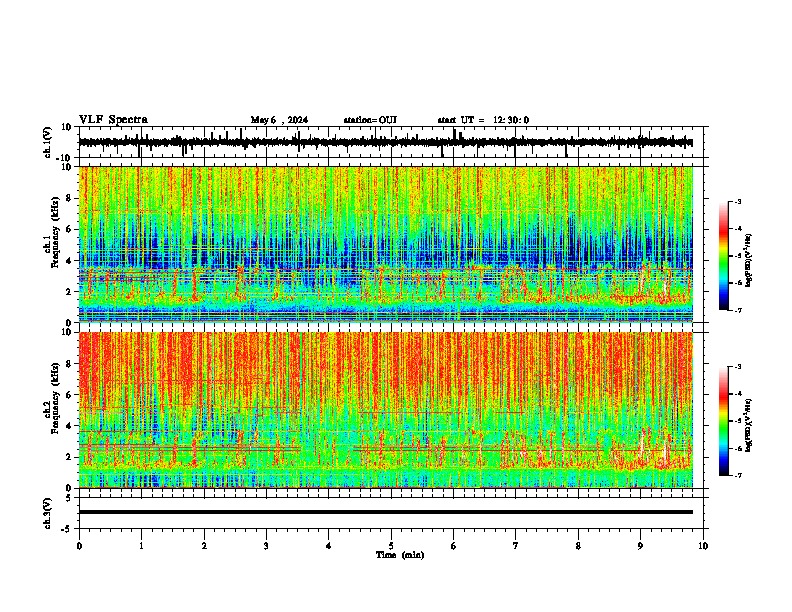Click the "2" kHz tick on ch.1 spectrogram
The width and height of the screenshot is (792, 612).
click(x=70, y=291)
